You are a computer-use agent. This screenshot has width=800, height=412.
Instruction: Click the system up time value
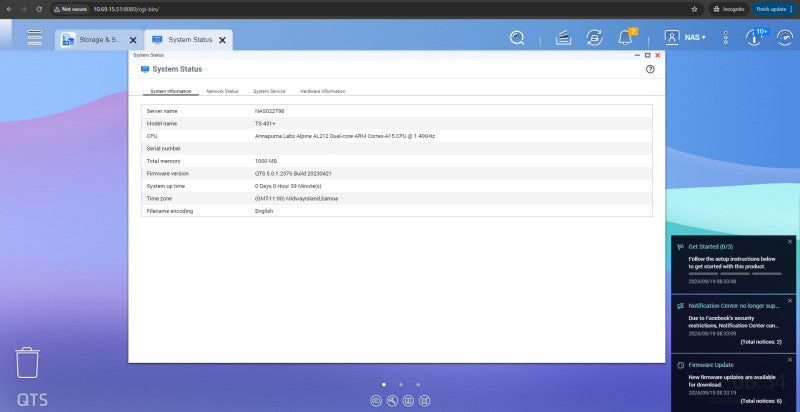(288, 186)
